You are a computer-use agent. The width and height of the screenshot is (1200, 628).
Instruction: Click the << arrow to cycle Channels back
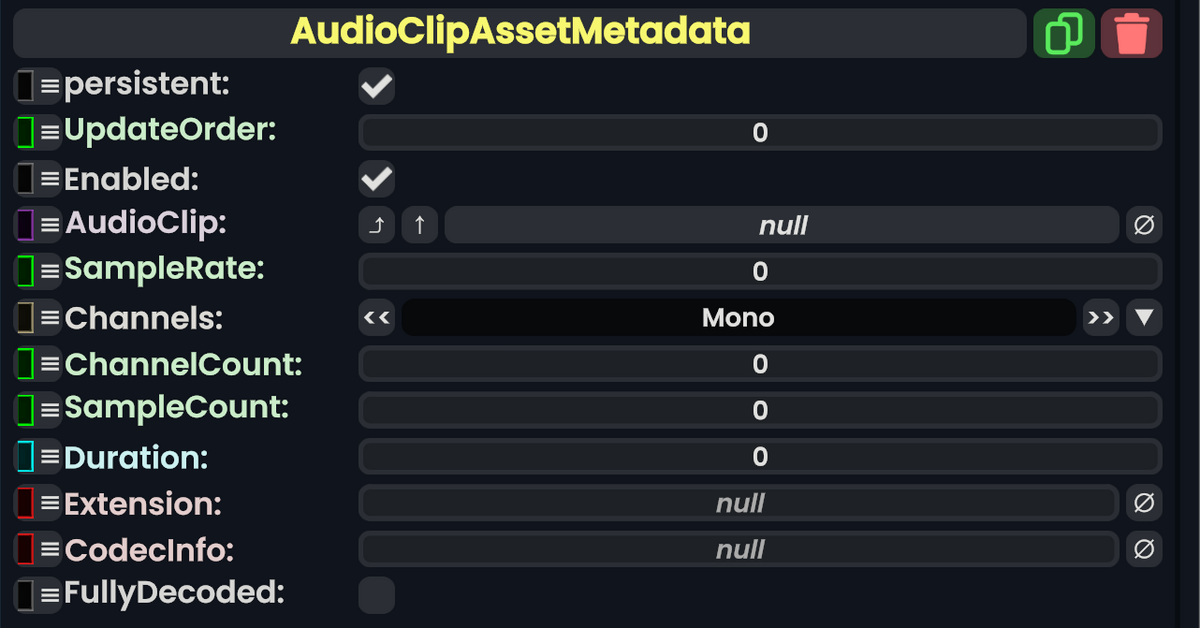[x=377, y=317]
